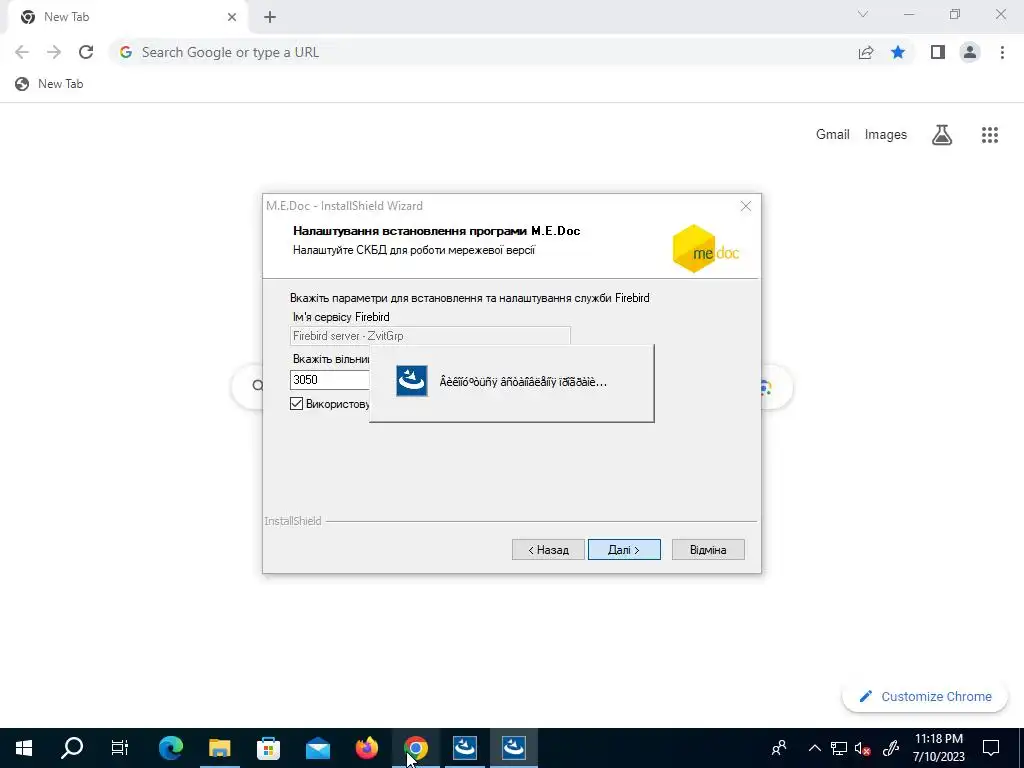Open Microsoft Store from taskbar

pyautogui.click(x=268, y=748)
